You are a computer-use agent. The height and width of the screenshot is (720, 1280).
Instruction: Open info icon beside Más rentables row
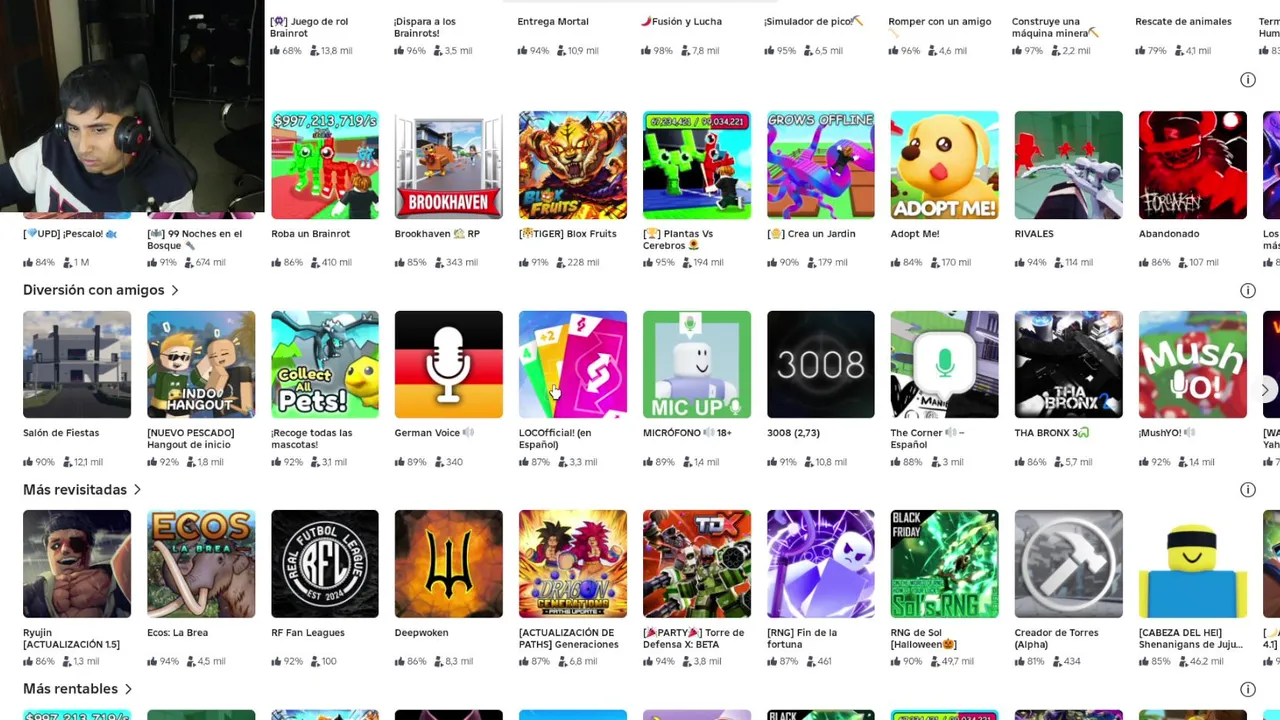[x=1248, y=689]
